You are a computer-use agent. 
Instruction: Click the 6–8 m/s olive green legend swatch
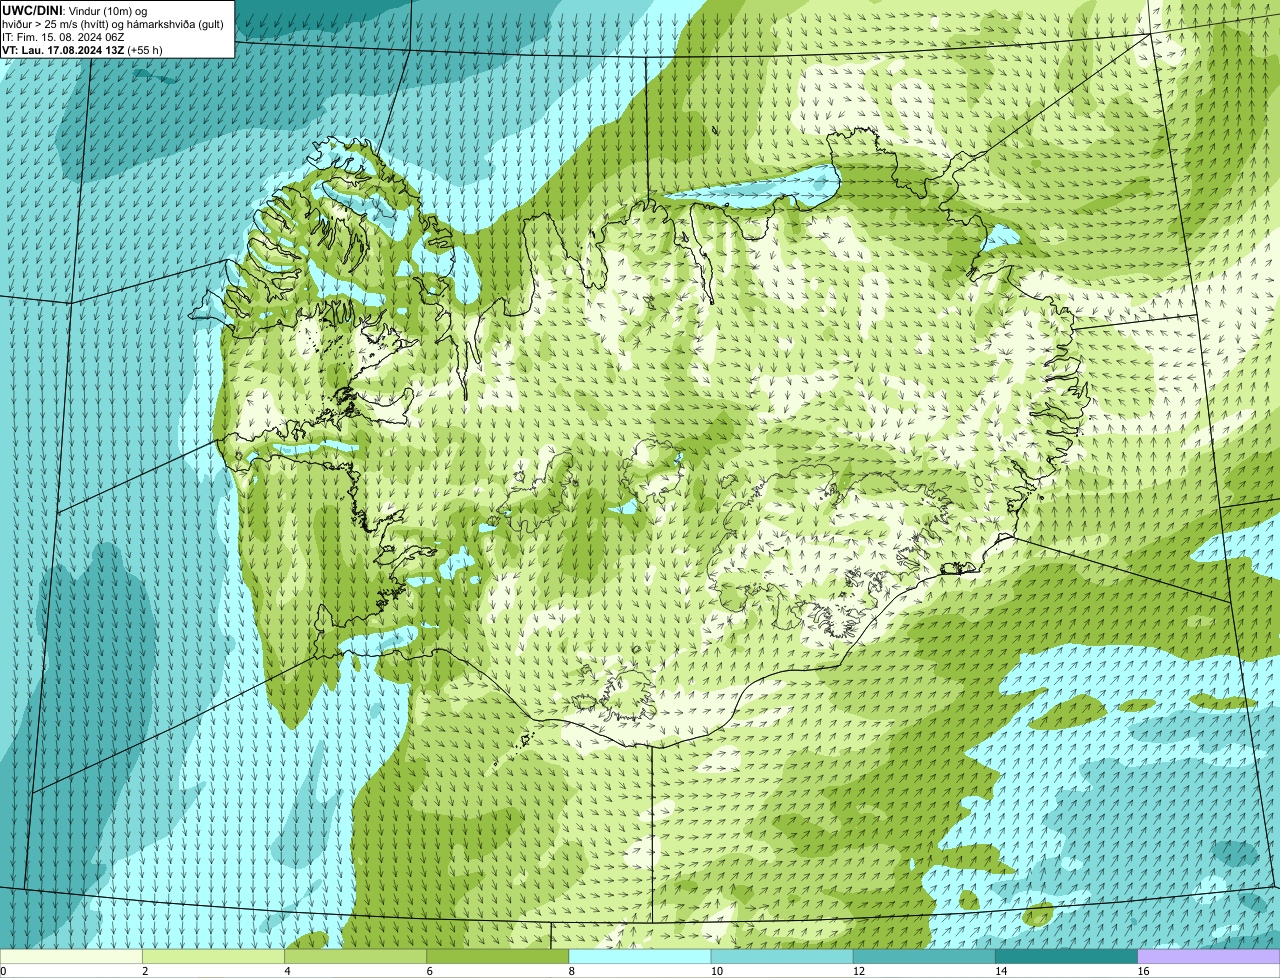[498, 956]
